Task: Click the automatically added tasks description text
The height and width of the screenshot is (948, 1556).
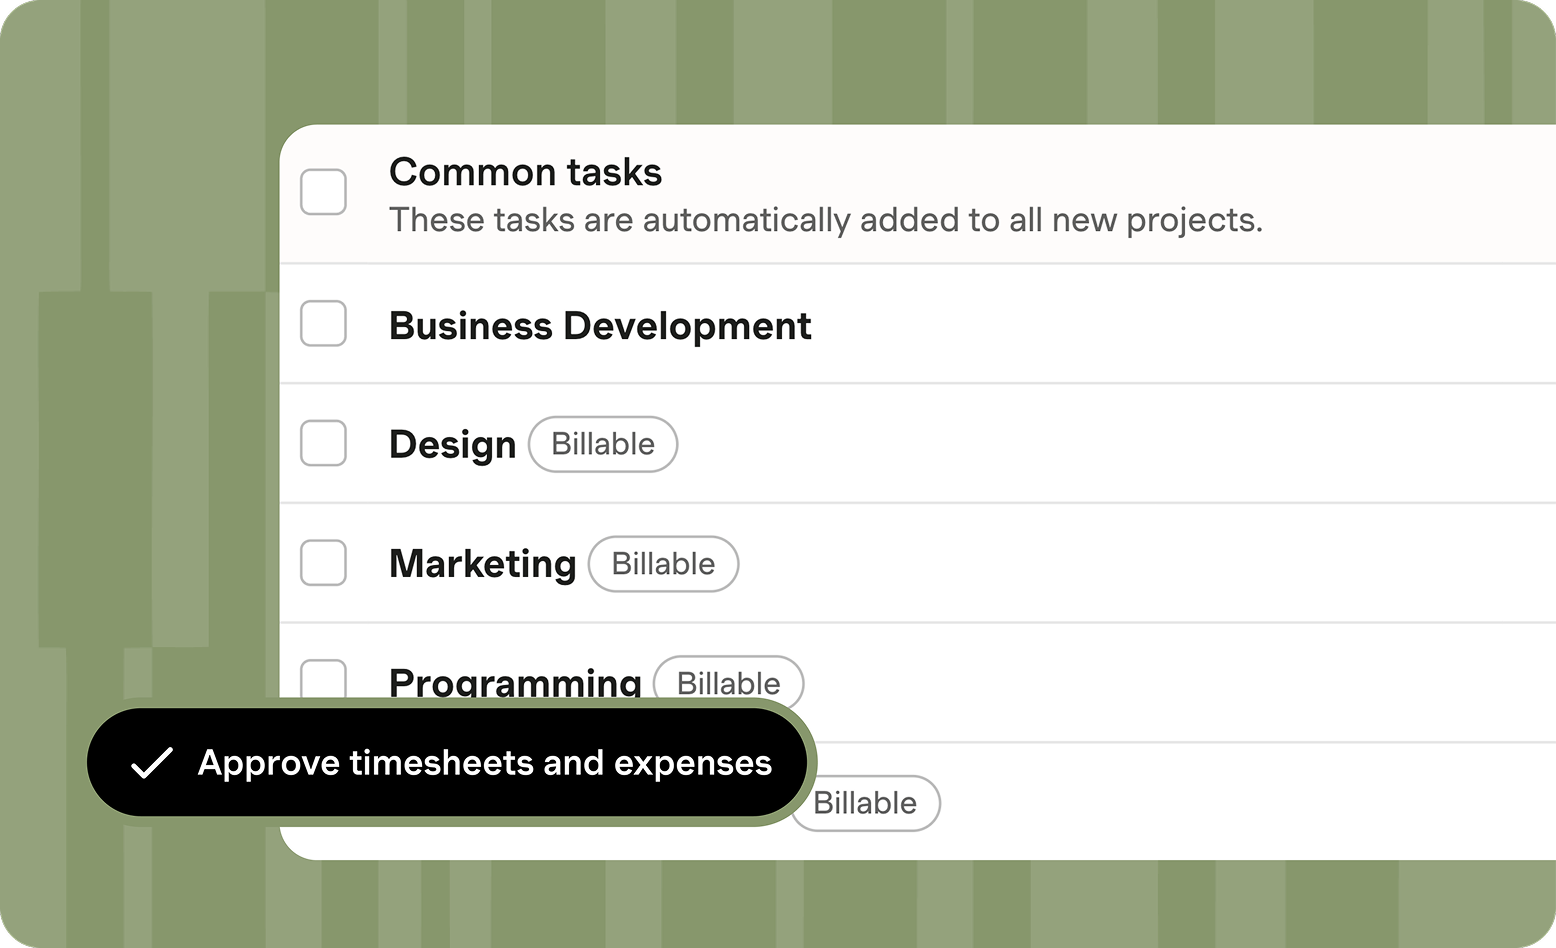Action: pos(825,220)
